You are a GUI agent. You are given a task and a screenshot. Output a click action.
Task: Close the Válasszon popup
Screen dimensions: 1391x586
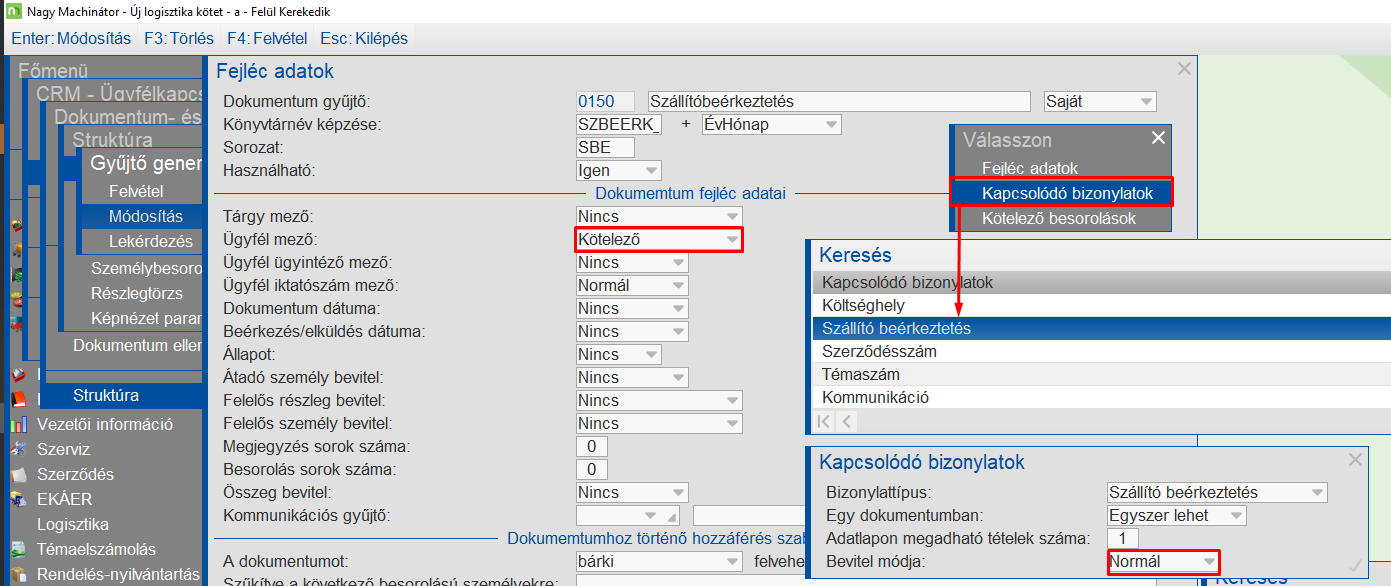coord(1158,138)
